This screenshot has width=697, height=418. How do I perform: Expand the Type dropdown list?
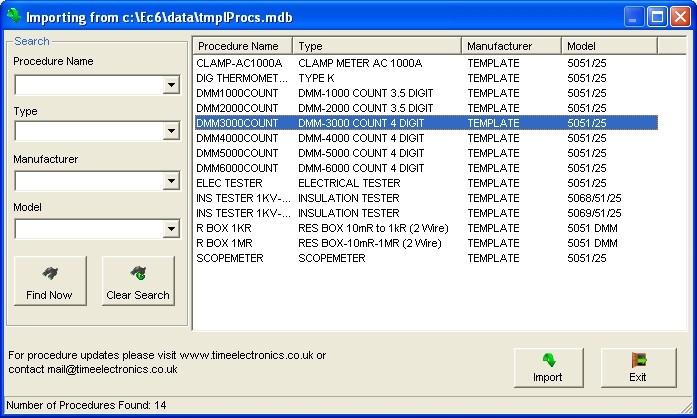click(x=171, y=133)
